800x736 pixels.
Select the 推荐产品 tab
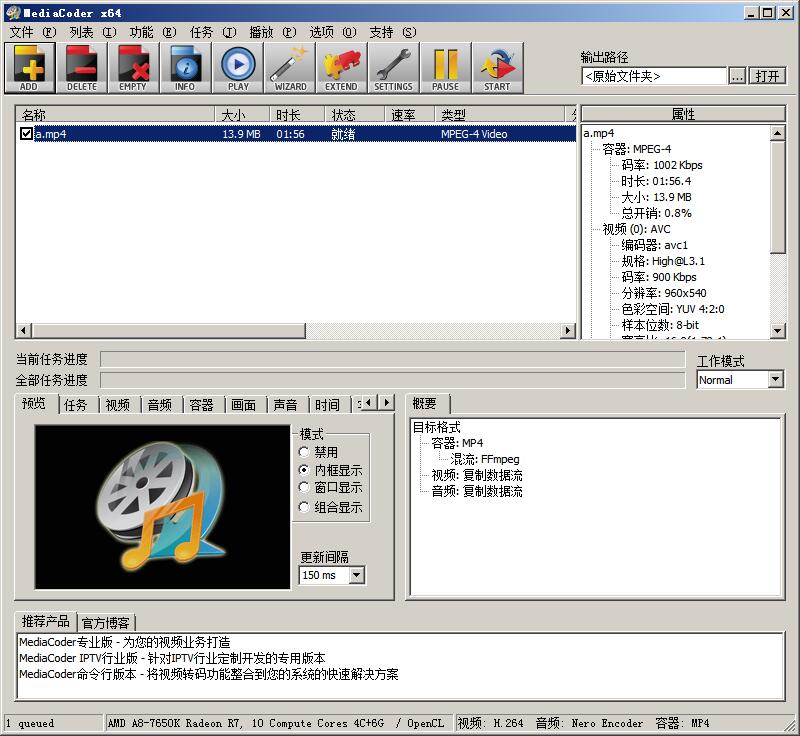tap(45, 621)
